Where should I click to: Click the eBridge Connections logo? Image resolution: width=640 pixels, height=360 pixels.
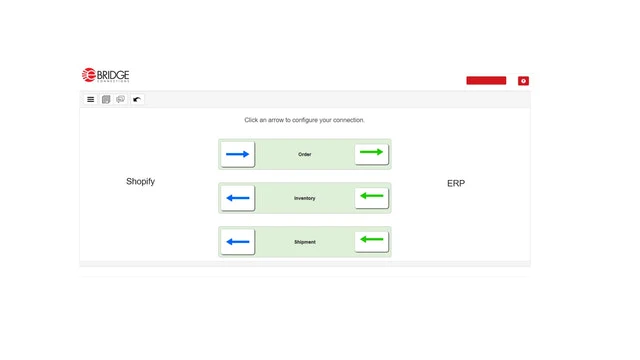pos(105,75)
